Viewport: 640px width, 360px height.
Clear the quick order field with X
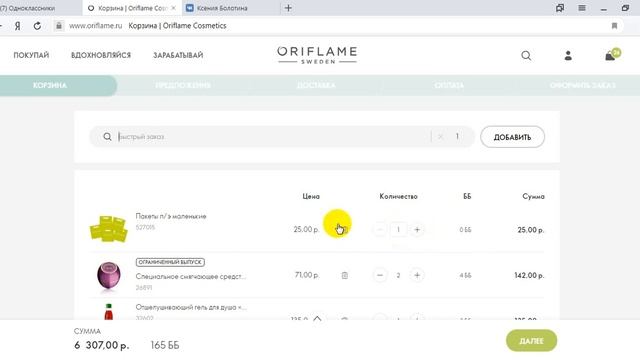click(440, 137)
